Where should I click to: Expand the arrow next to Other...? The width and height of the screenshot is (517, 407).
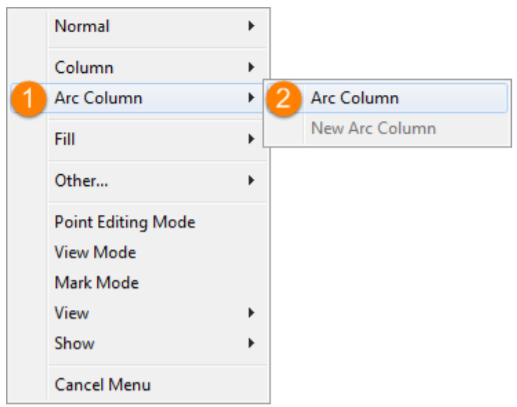251,180
